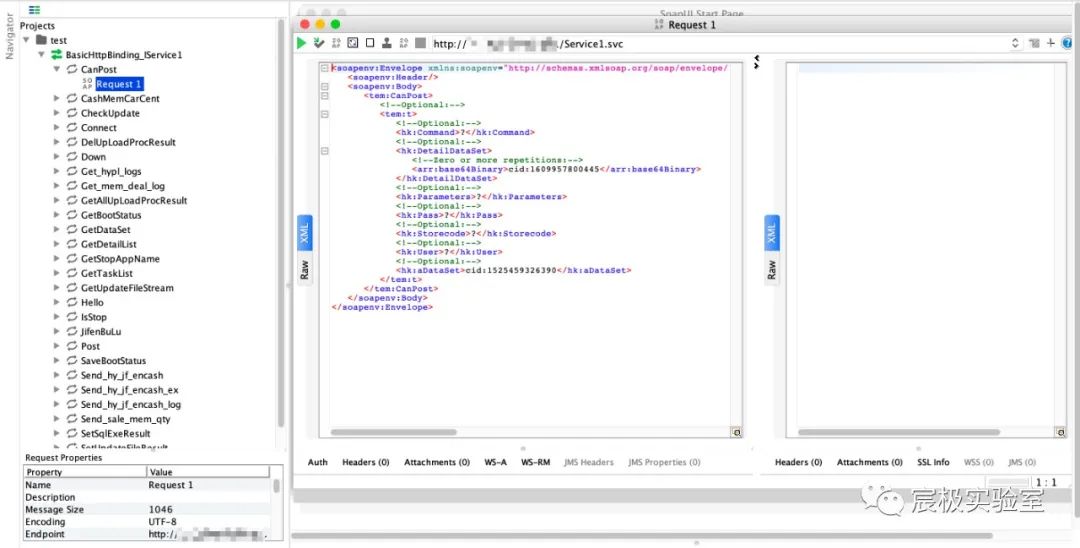Screen dimensions: 1080x548
Task: Toggle the request/response splitter arrows
Action: click(756, 62)
